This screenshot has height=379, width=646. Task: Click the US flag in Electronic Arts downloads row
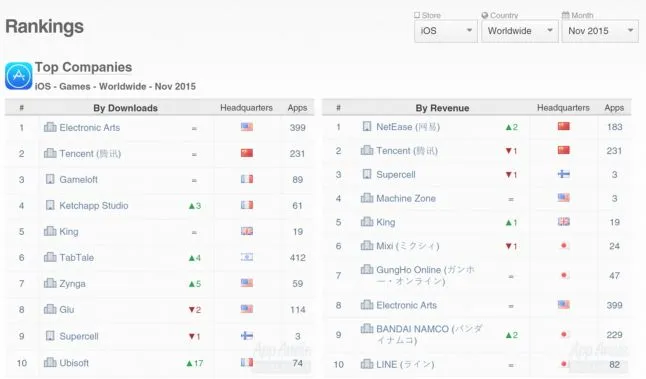pyautogui.click(x=247, y=127)
